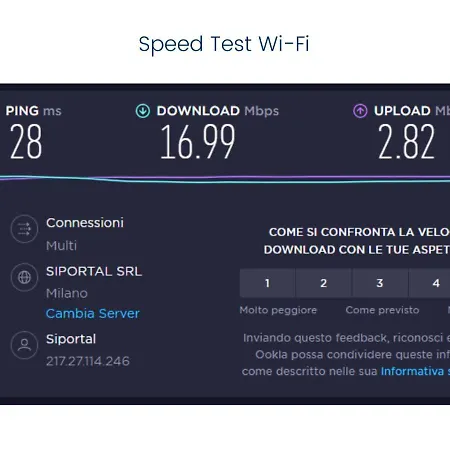Select rating 1 Molto peggiore
The width and height of the screenshot is (450, 450).
pos(267,283)
